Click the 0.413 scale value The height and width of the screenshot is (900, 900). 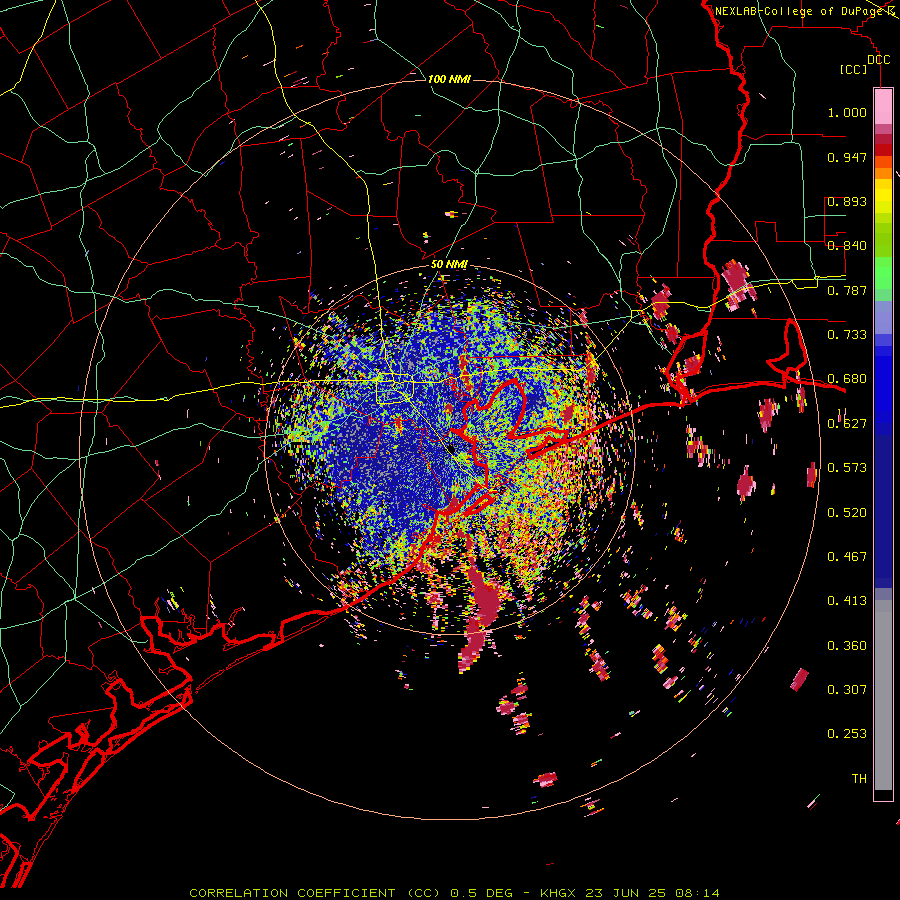847,601
